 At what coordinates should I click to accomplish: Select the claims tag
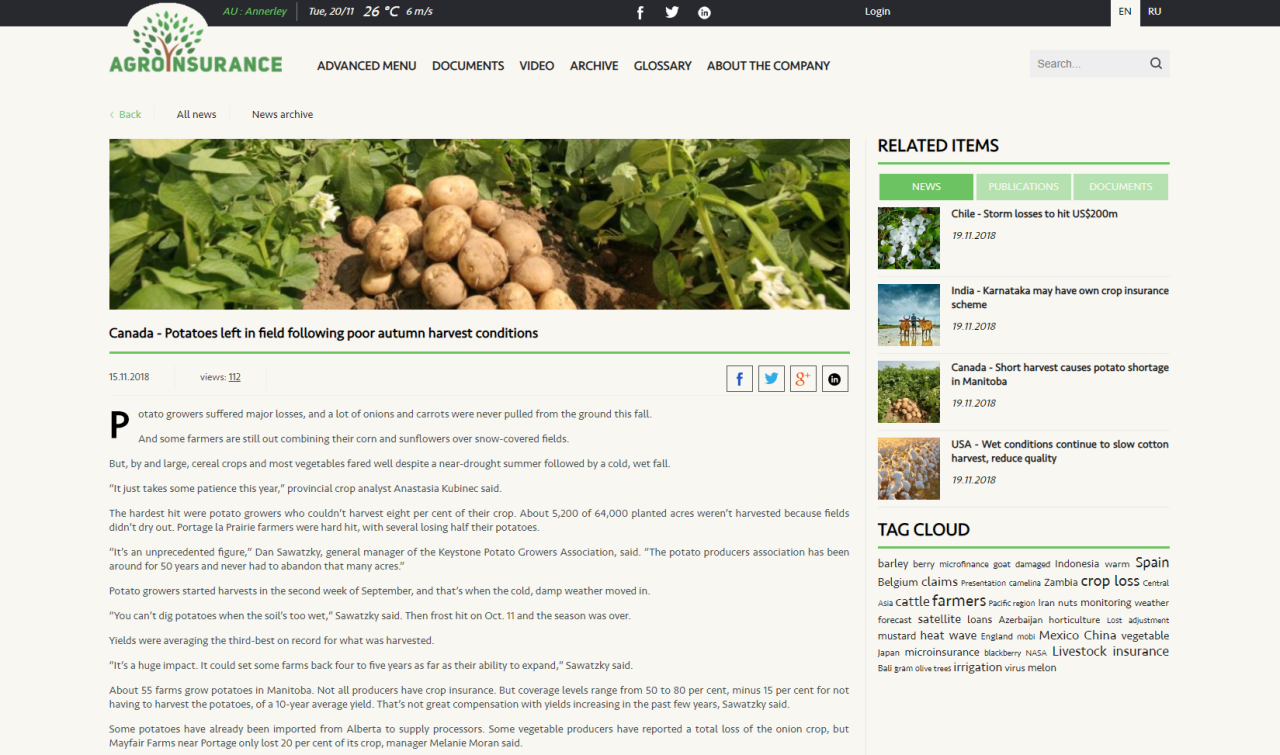tap(939, 582)
